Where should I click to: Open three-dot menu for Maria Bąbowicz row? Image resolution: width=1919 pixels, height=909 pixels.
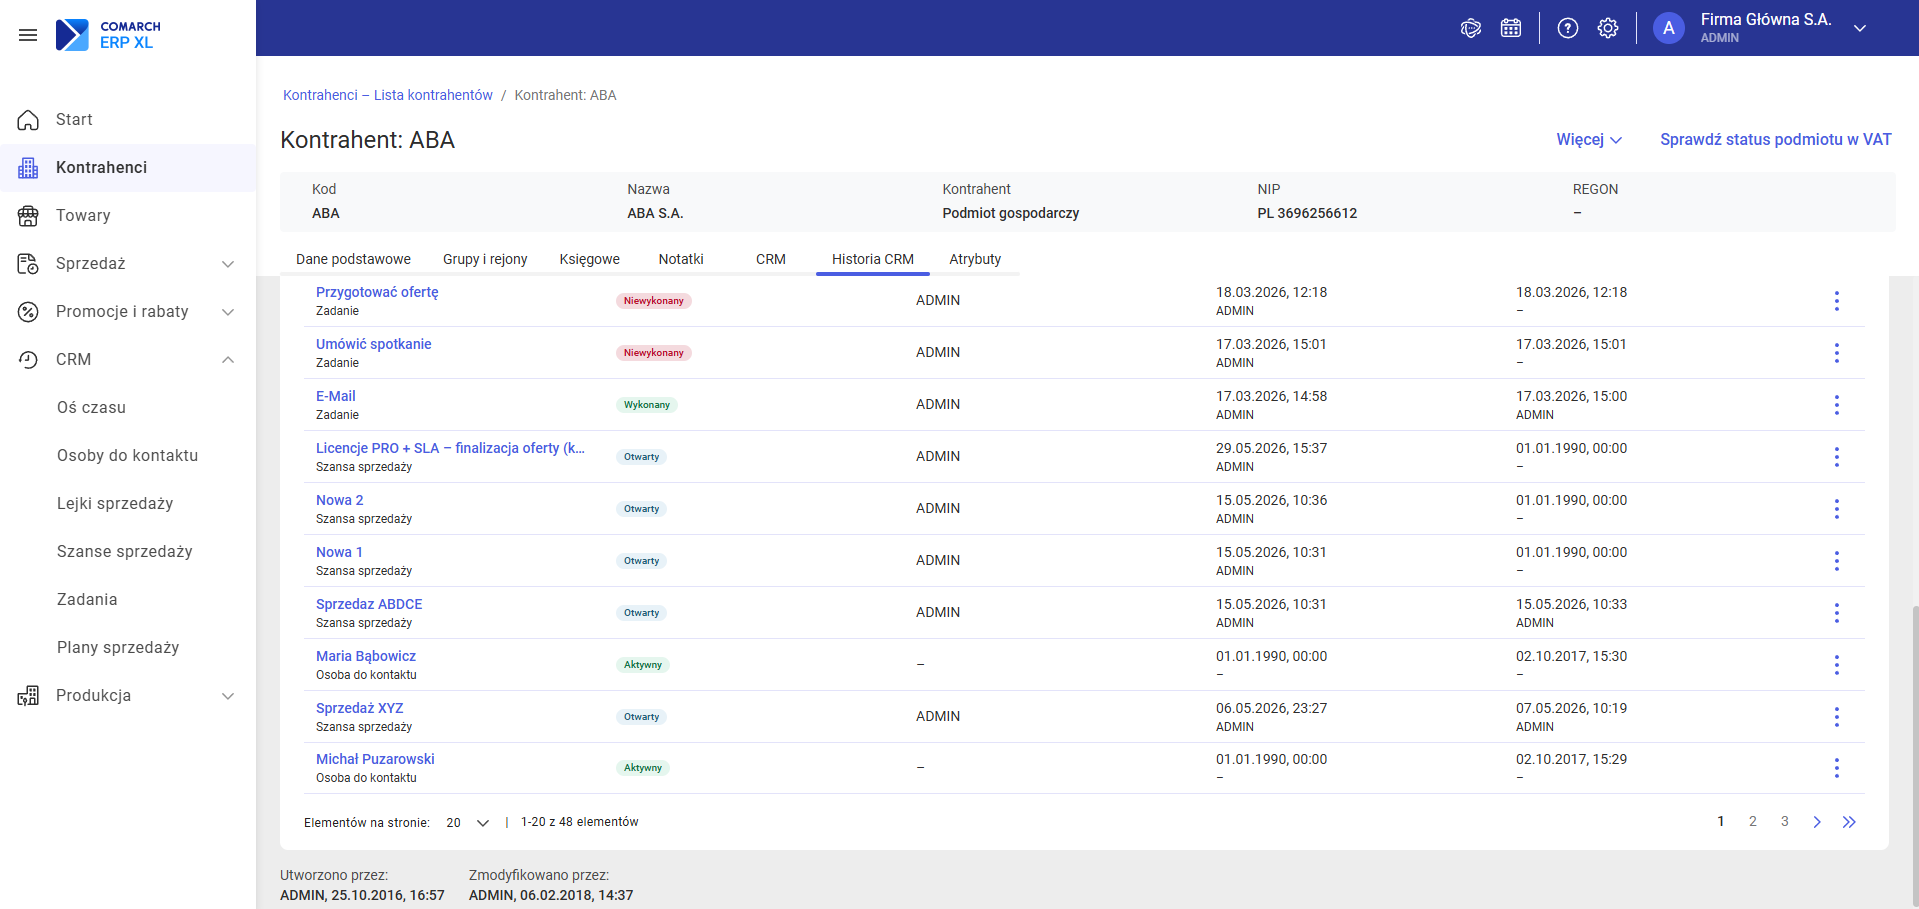click(x=1837, y=665)
